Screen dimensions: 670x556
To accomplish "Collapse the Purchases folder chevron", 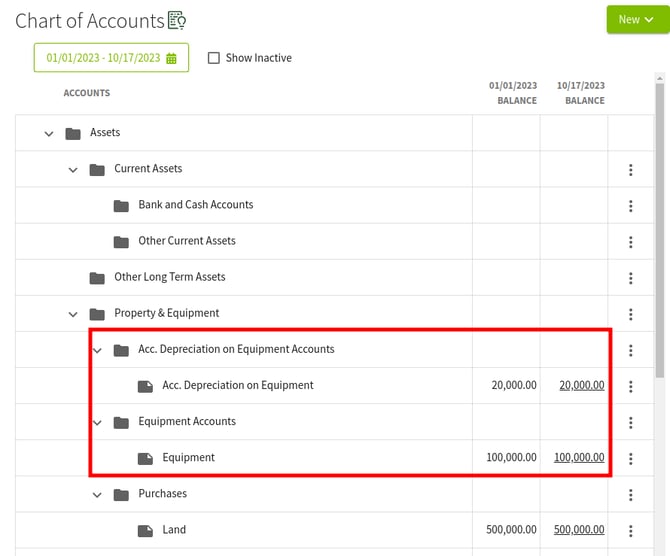I will coord(97,494).
